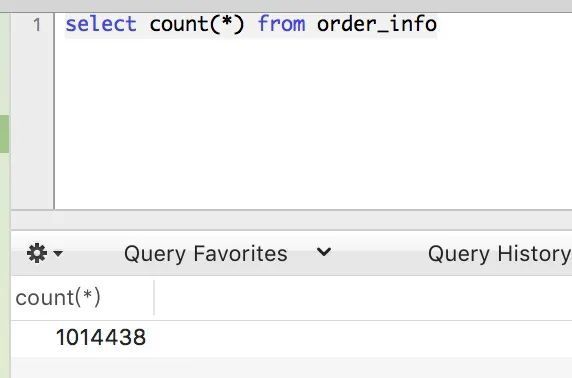Click the green scroll thumb on the sidebar

coord(4,134)
